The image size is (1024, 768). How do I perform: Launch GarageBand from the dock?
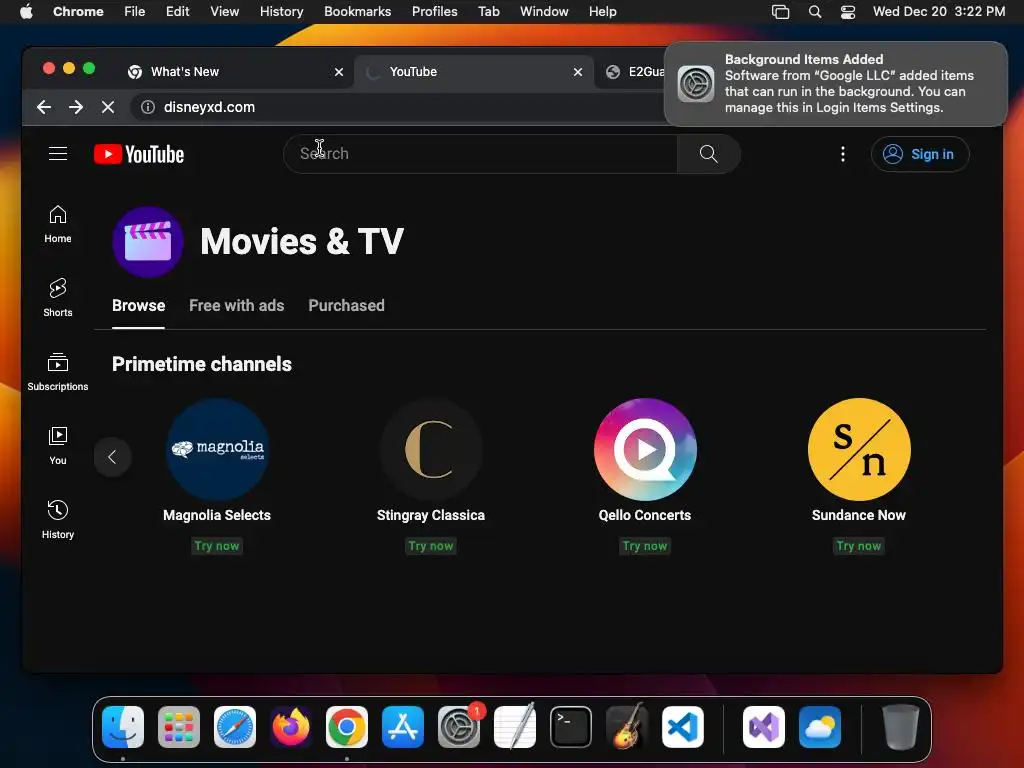(627, 727)
